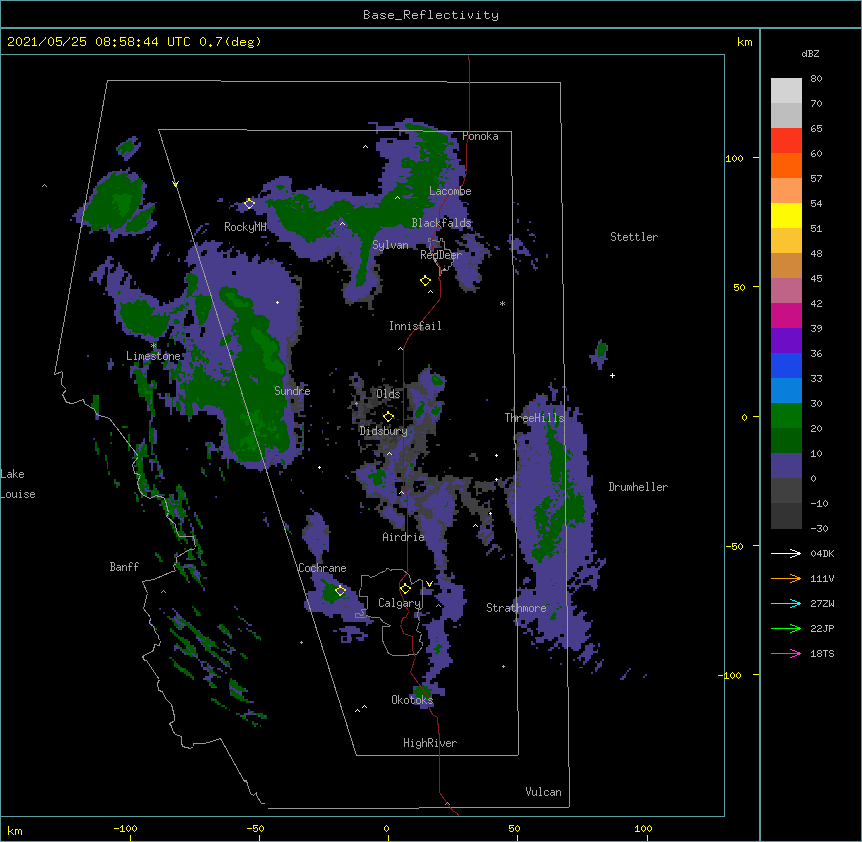Viewport: 862px width, 842px height.
Task: Click the white 04DK arrow in legend
Action: click(x=786, y=553)
